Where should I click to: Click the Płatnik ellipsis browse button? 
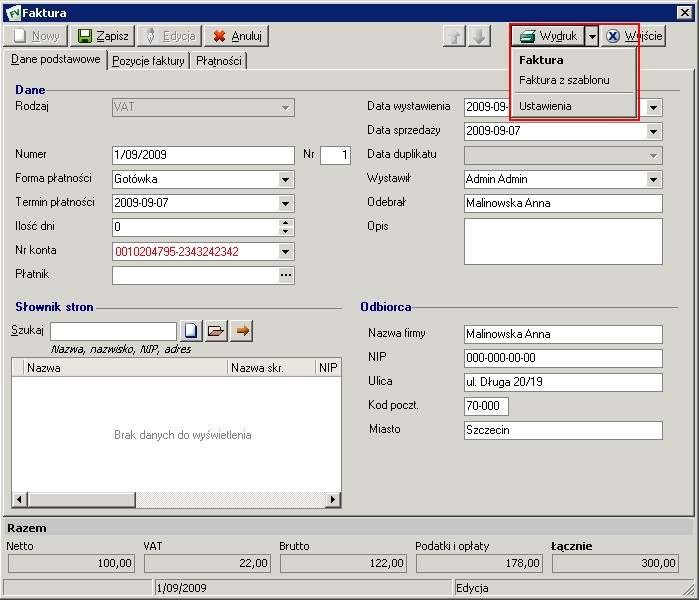coord(286,275)
